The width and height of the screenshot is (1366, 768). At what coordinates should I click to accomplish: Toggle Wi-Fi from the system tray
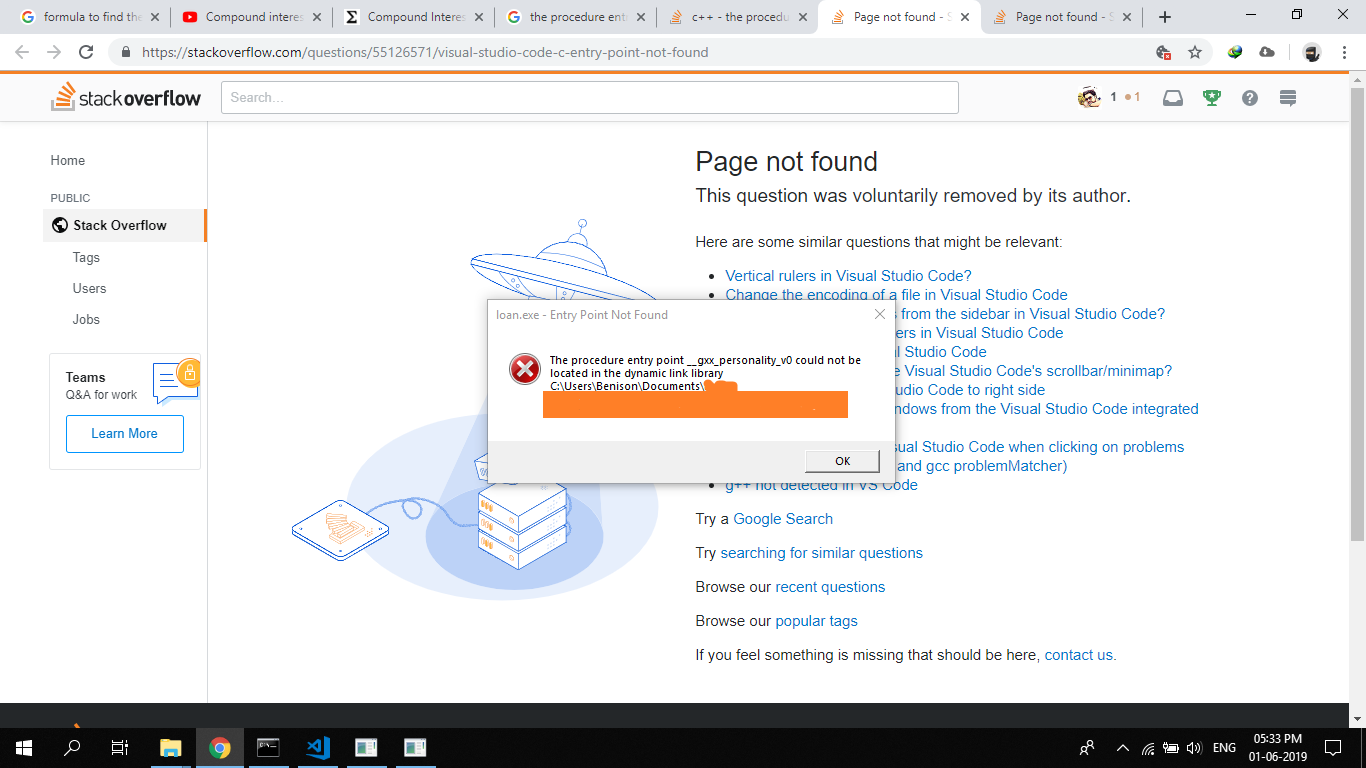(1146, 747)
